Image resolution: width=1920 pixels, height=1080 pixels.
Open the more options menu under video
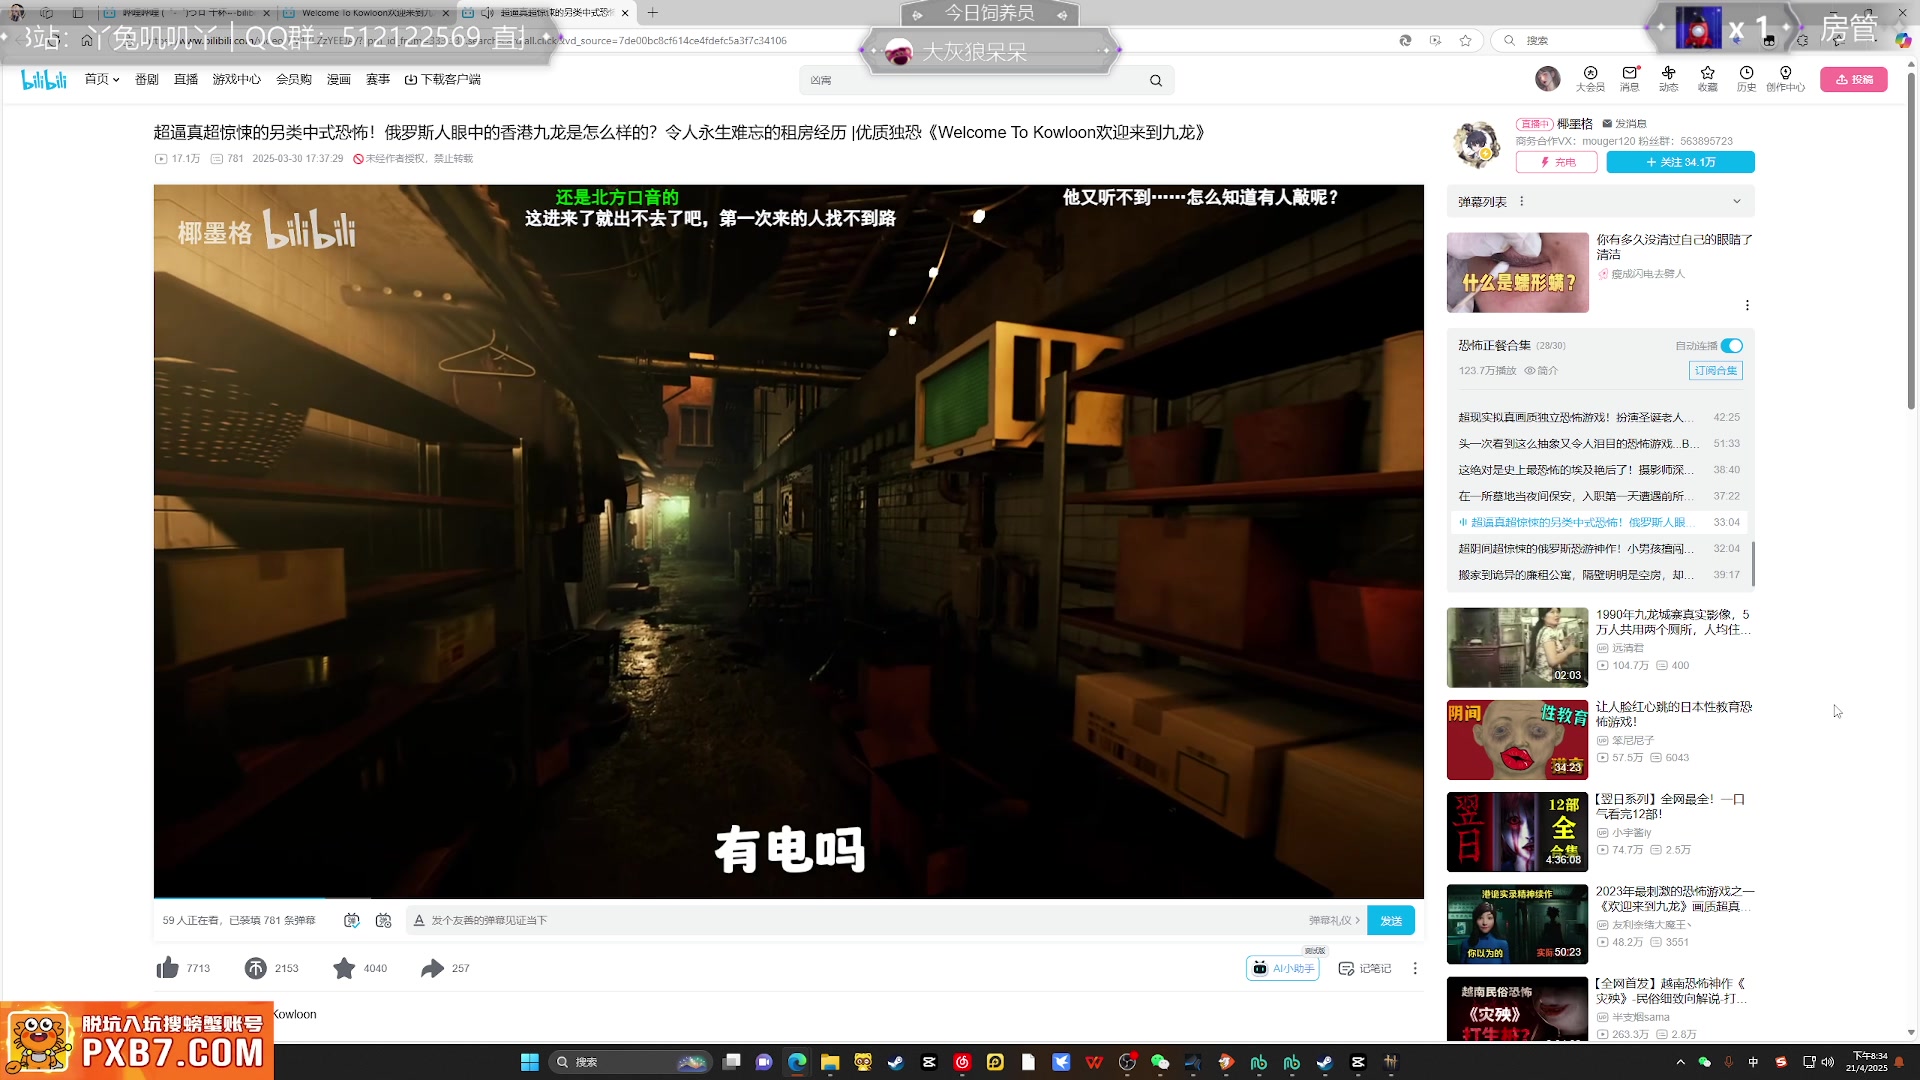point(1414,968)
